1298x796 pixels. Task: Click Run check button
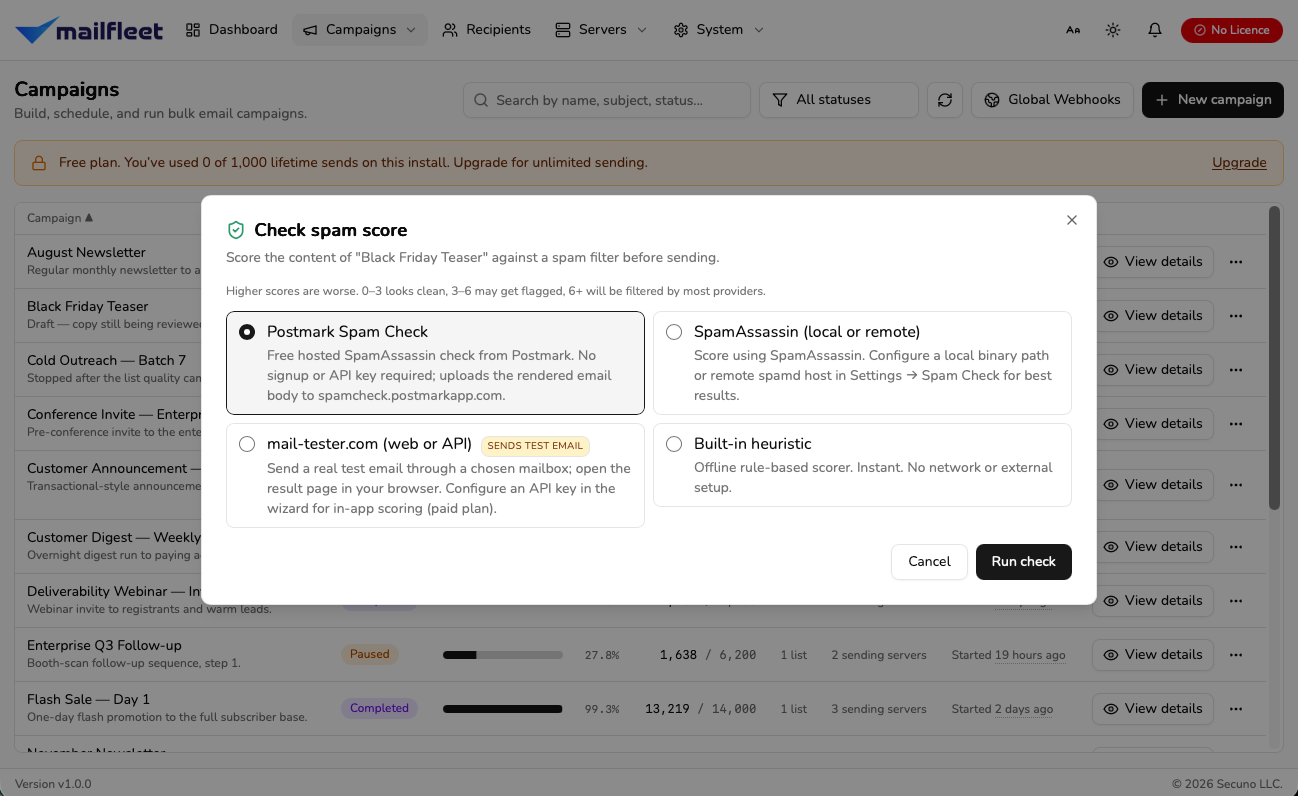tap(1023, 562)
